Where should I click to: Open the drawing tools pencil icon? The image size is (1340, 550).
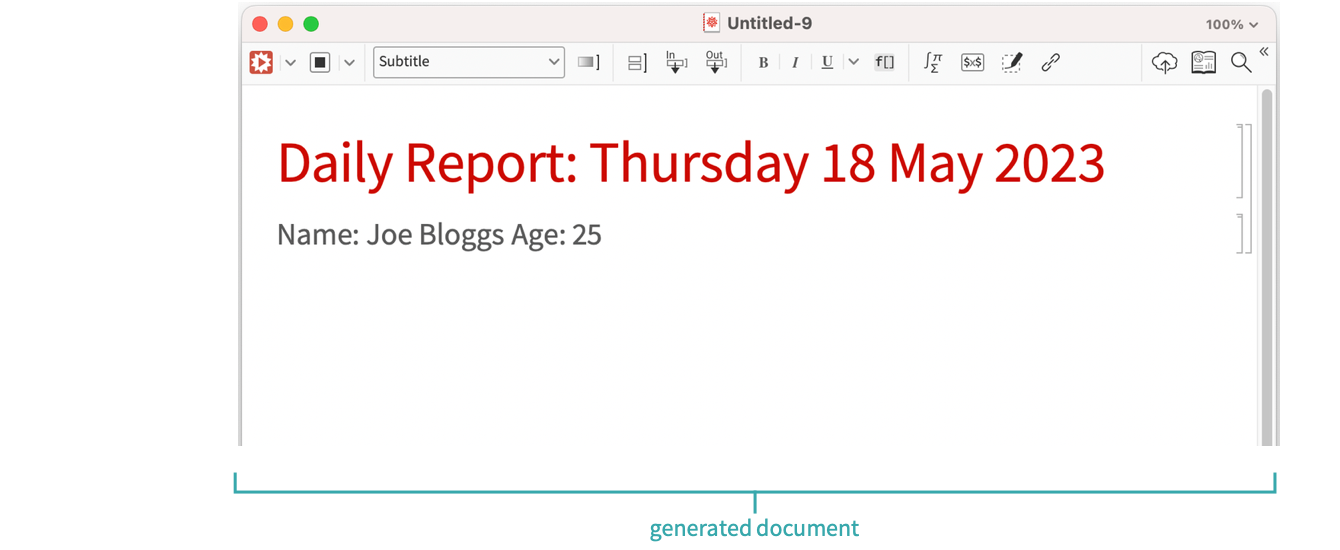[x=1011, y=62]
